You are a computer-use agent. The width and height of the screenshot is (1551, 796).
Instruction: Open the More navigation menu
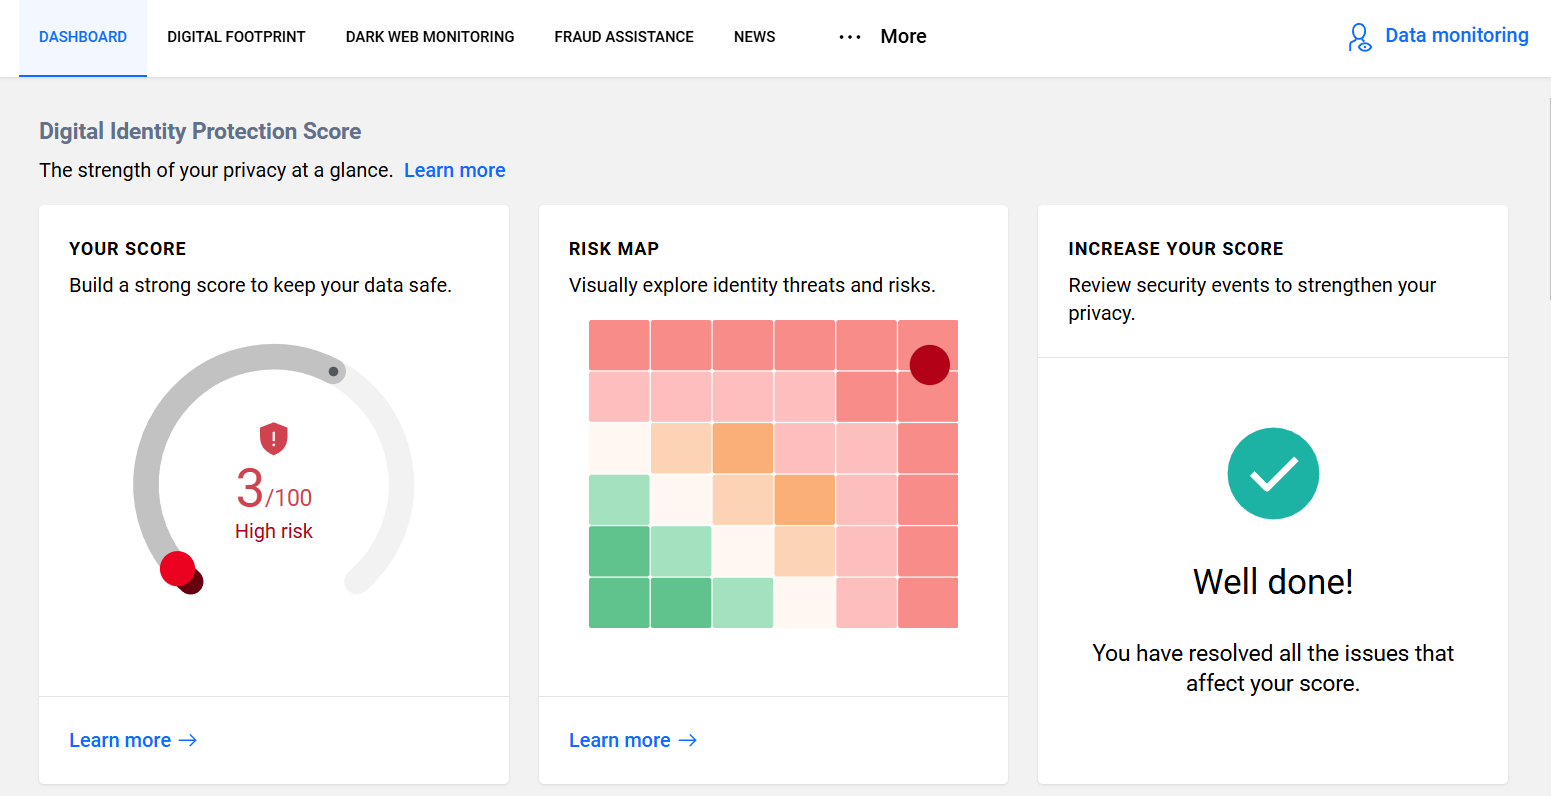tap(902, 37)
